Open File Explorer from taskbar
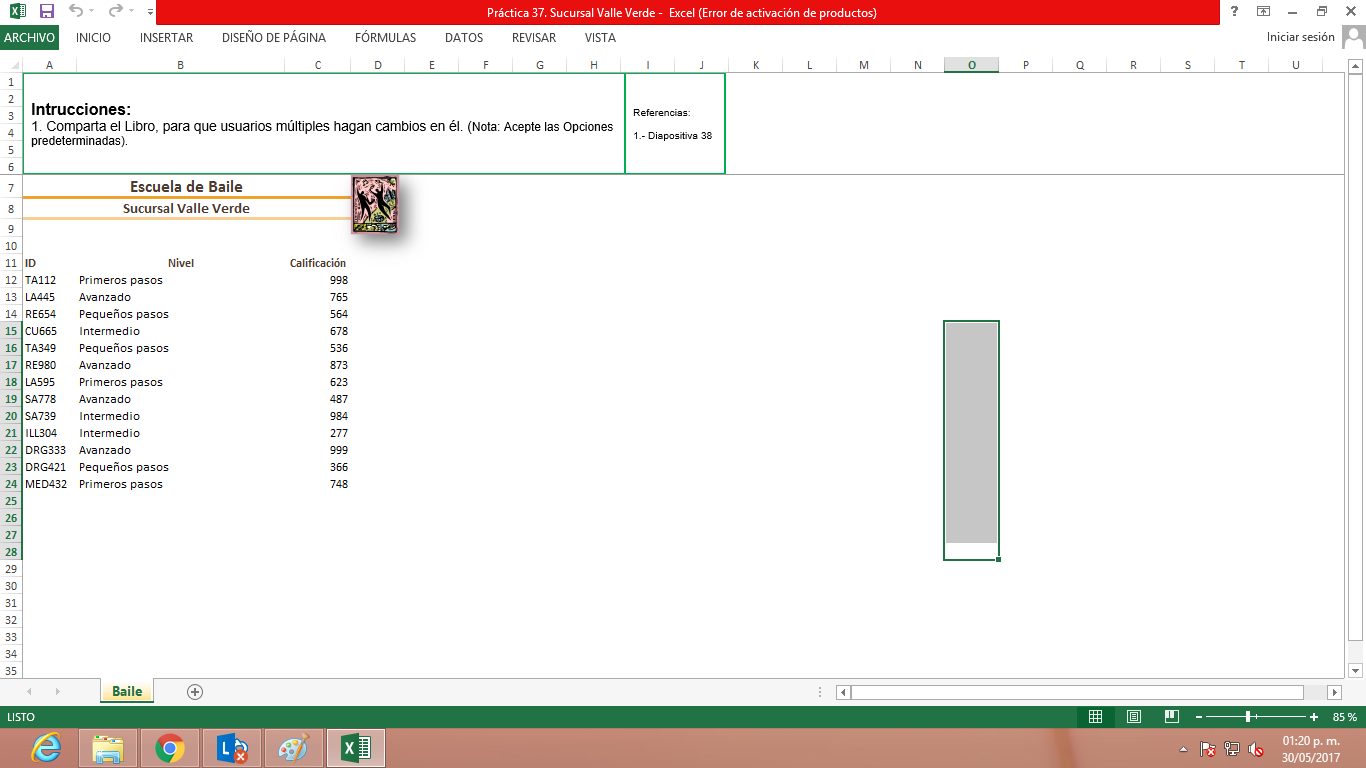1366x768 pixels. (x=108, y=748)
